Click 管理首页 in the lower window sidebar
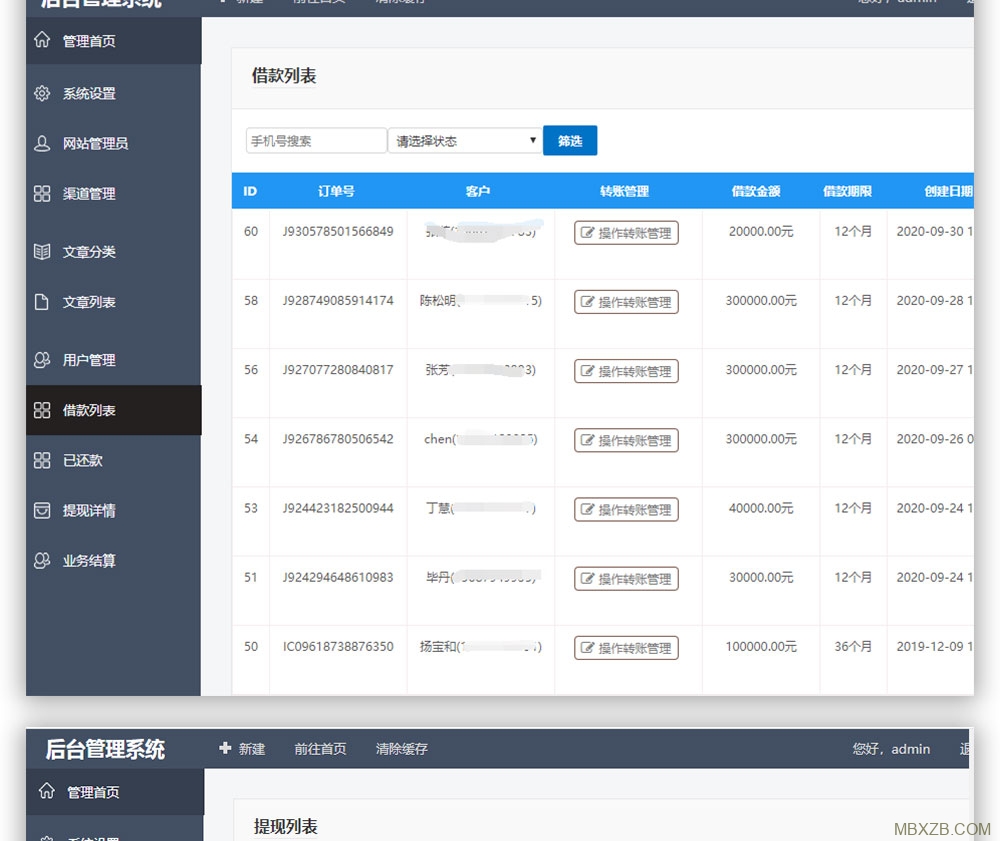Screen dimensions: 1000x841 coord(115,792)
